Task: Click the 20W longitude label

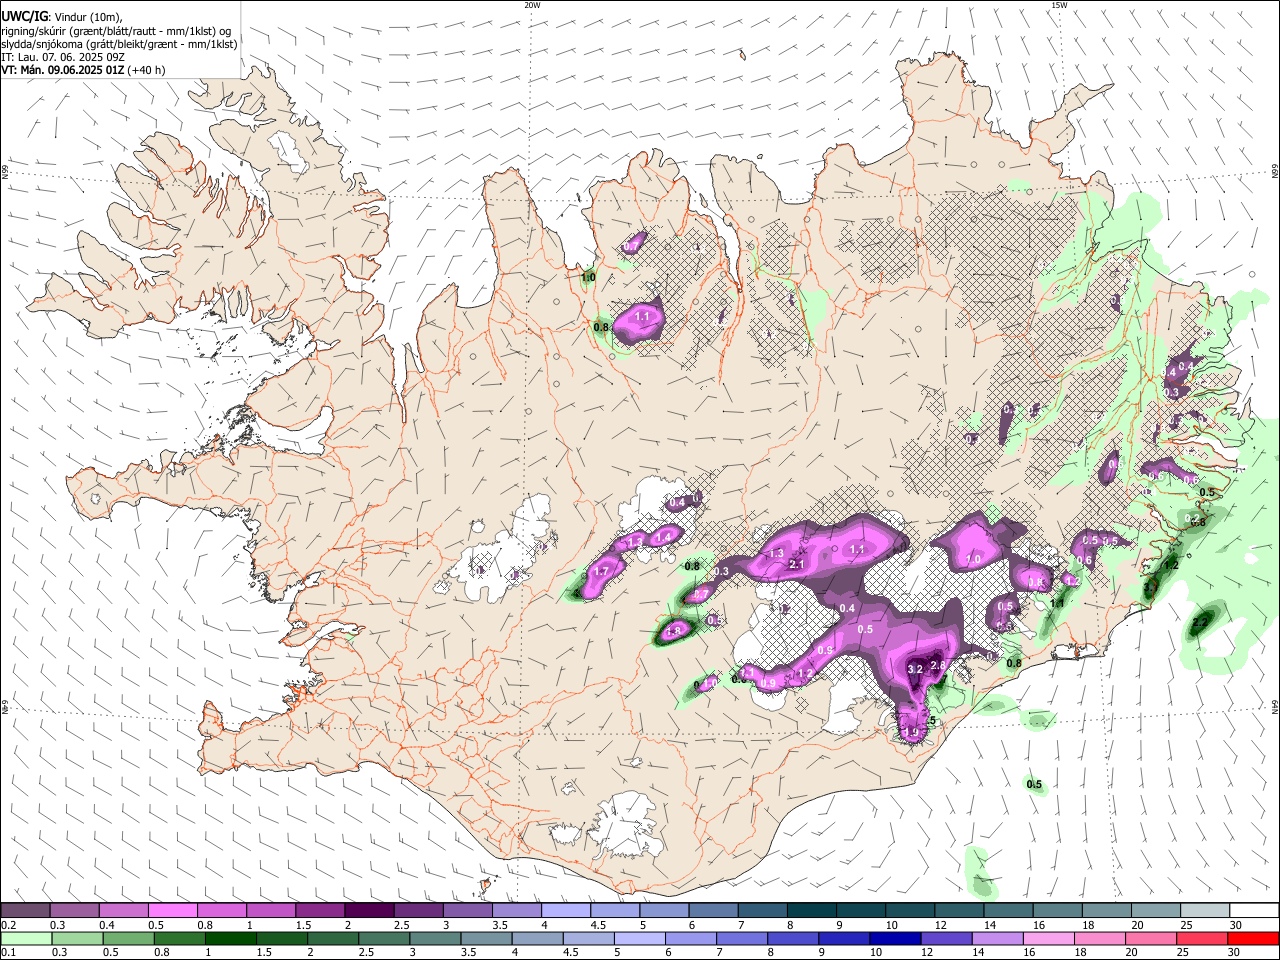Action: pyautogui.click(x=532, y=5)
